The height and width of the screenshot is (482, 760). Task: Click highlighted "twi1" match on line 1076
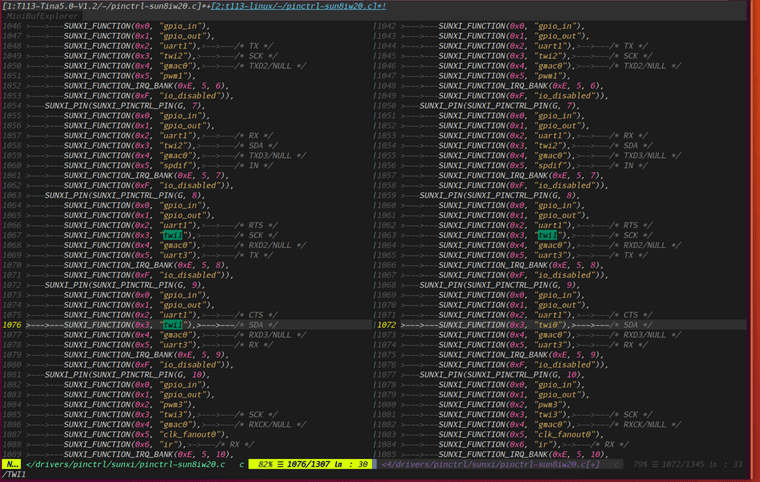[x=173, y=325]
